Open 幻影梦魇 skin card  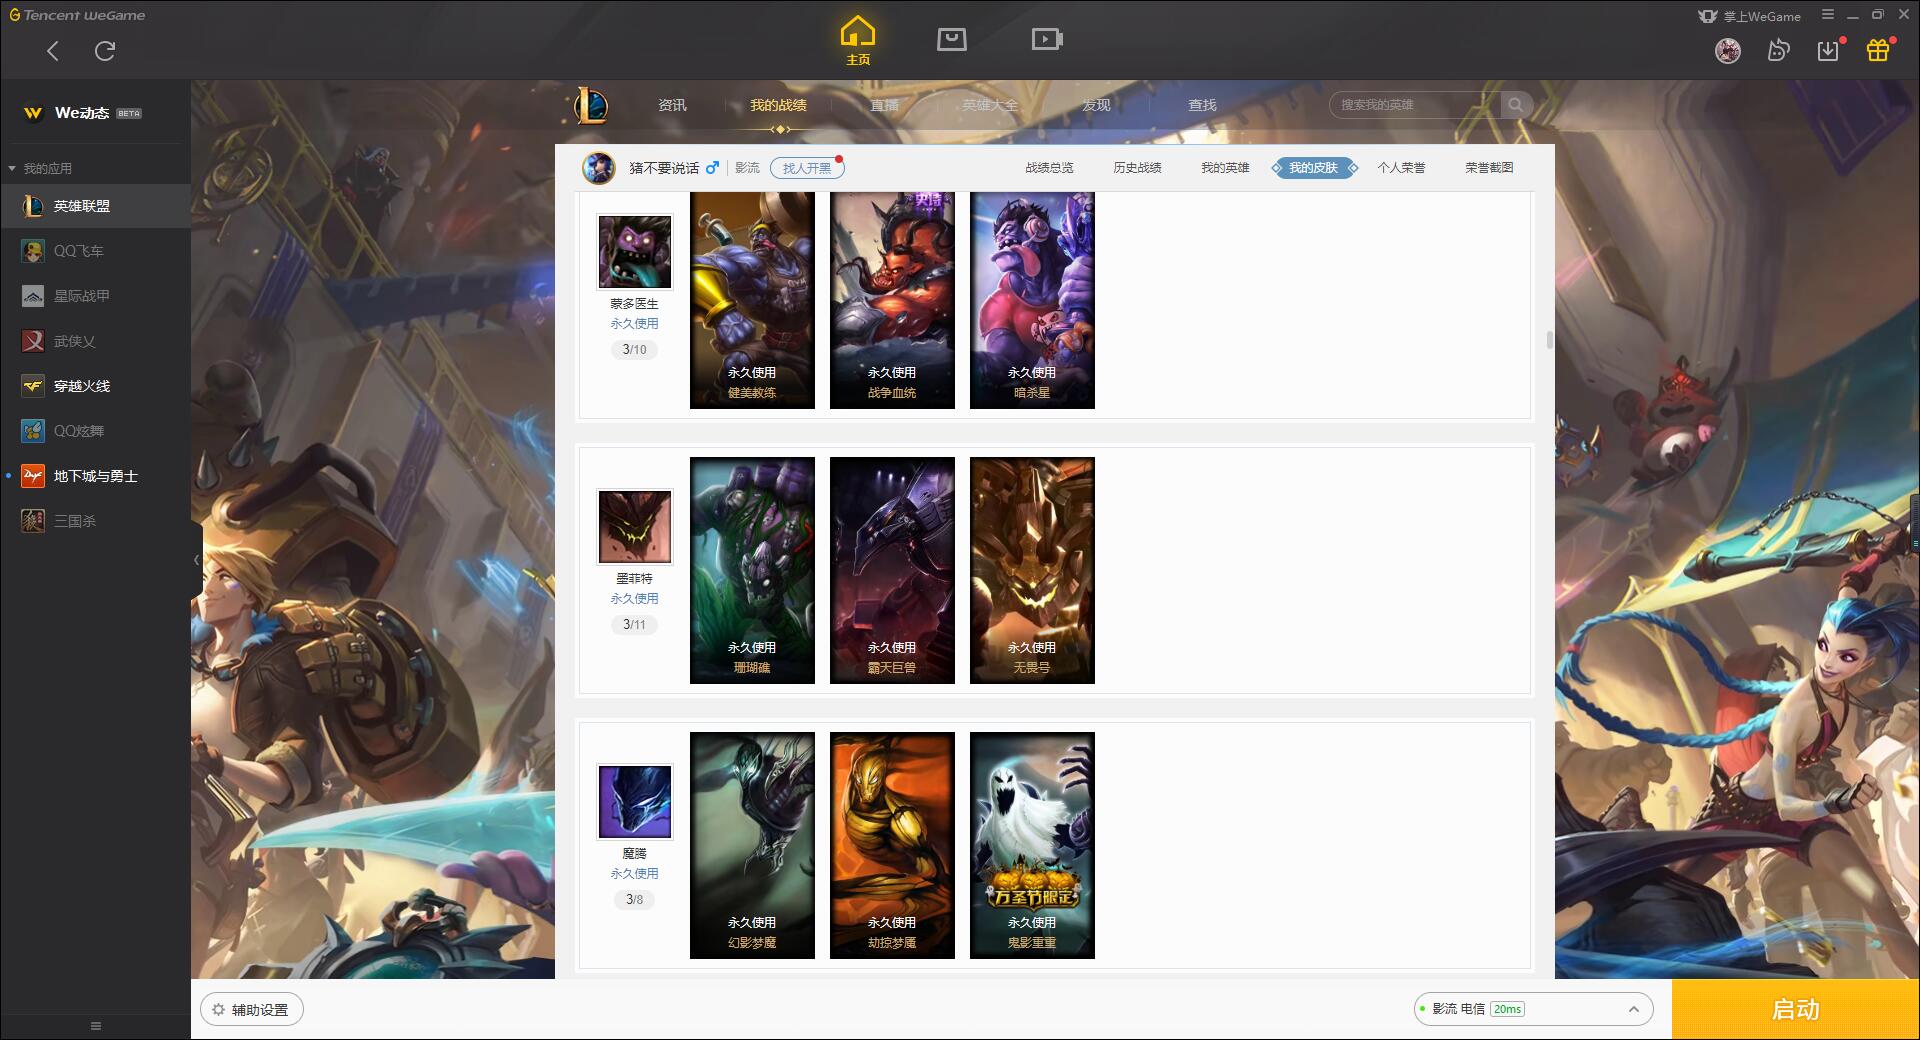click(x=752, y=845)
